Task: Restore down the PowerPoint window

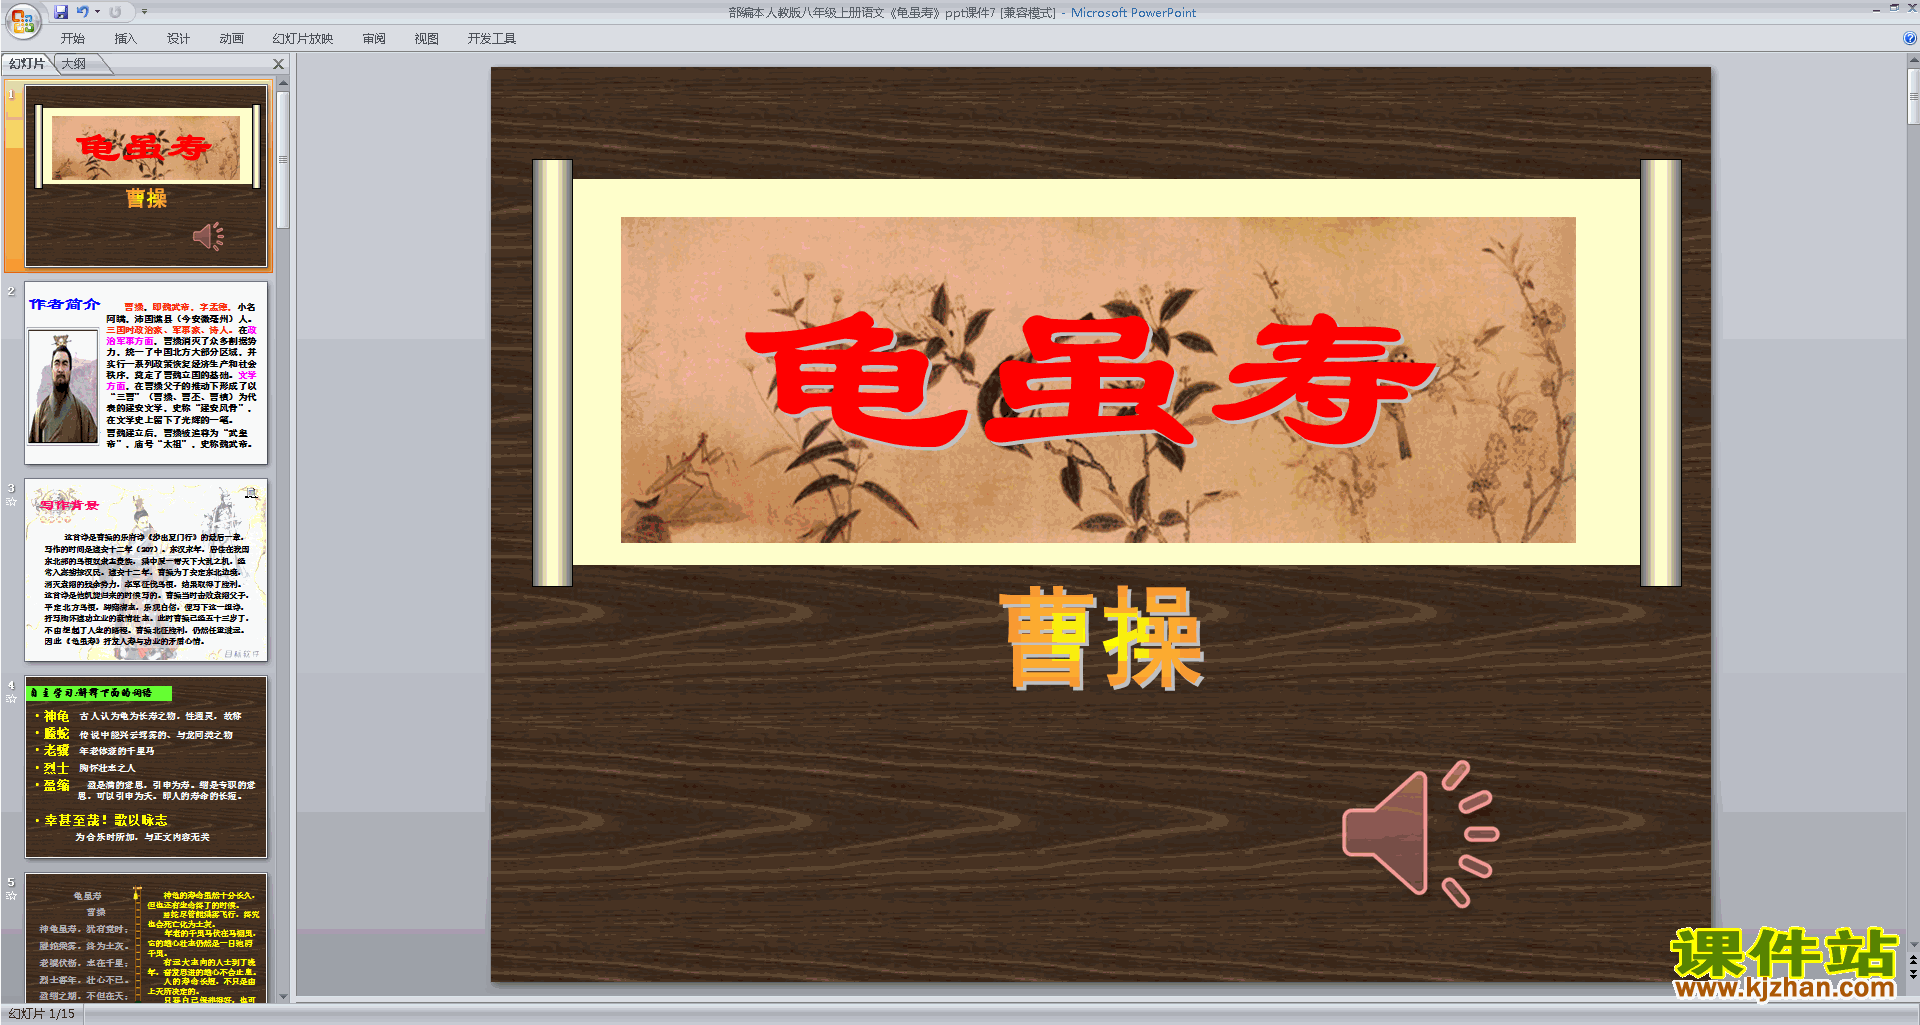Action: [1894, 8]
